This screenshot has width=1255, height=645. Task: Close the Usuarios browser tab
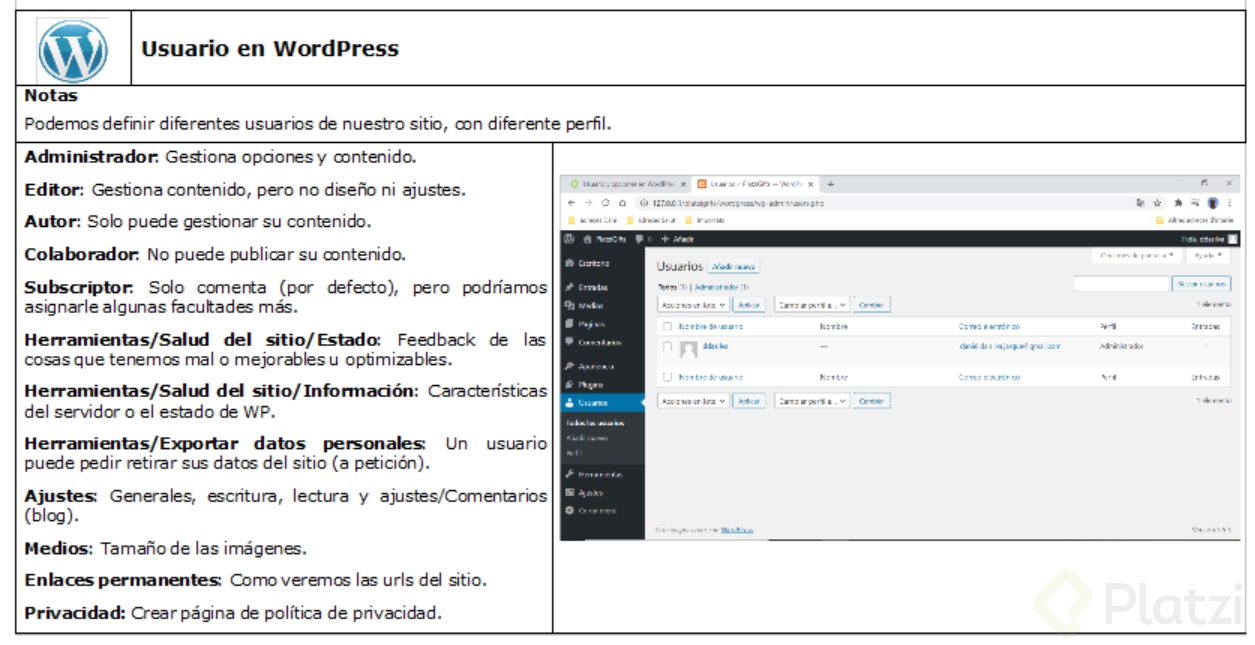click(x=811, y=185)
